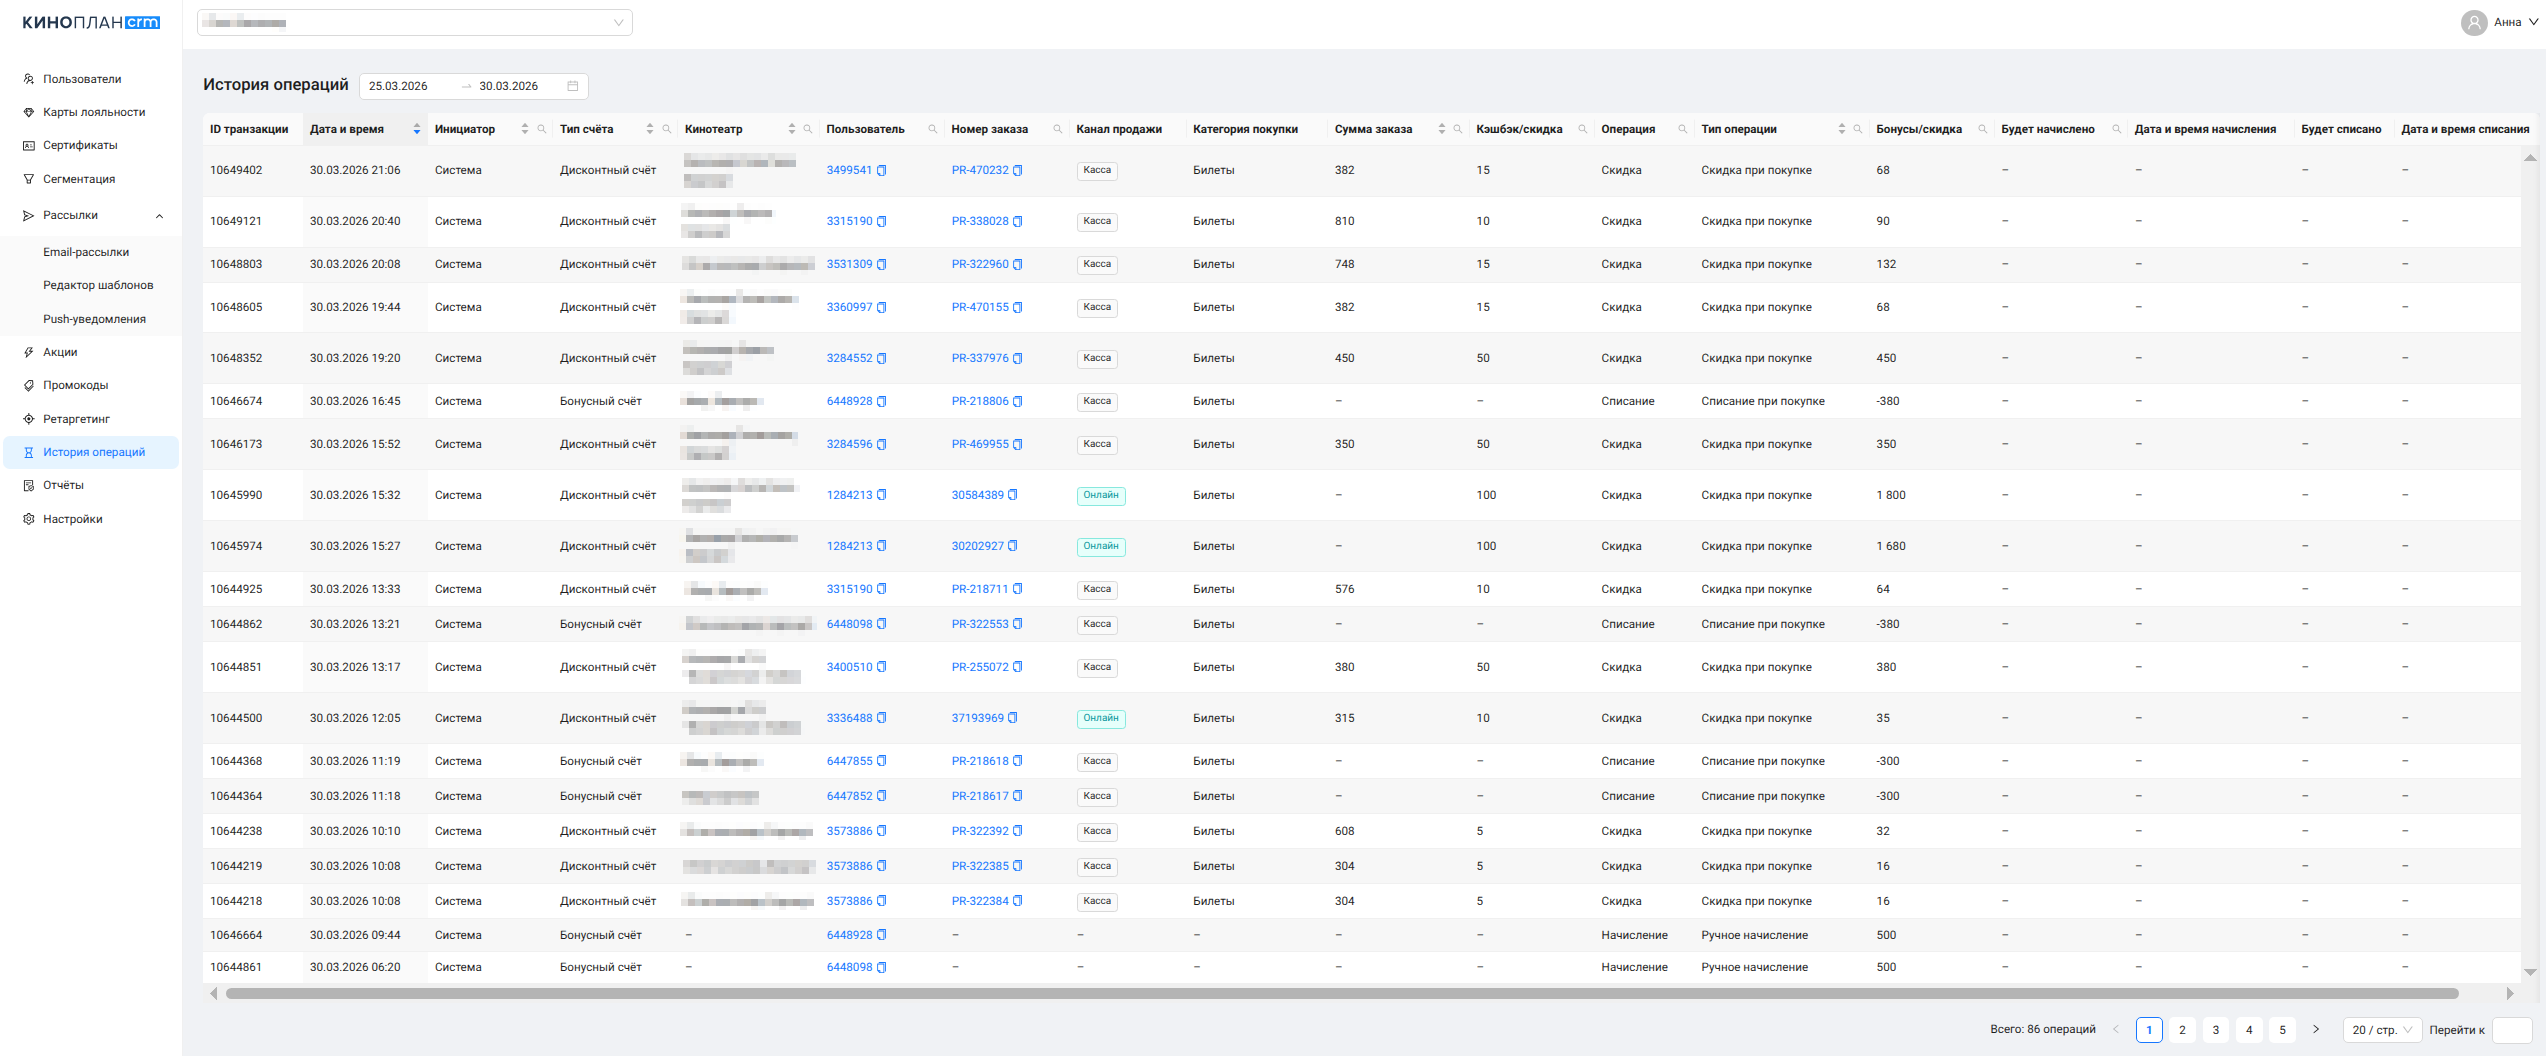Click the horizontal table scrollbar
2546x1056 pixels.
click(x=1340, y=994)
